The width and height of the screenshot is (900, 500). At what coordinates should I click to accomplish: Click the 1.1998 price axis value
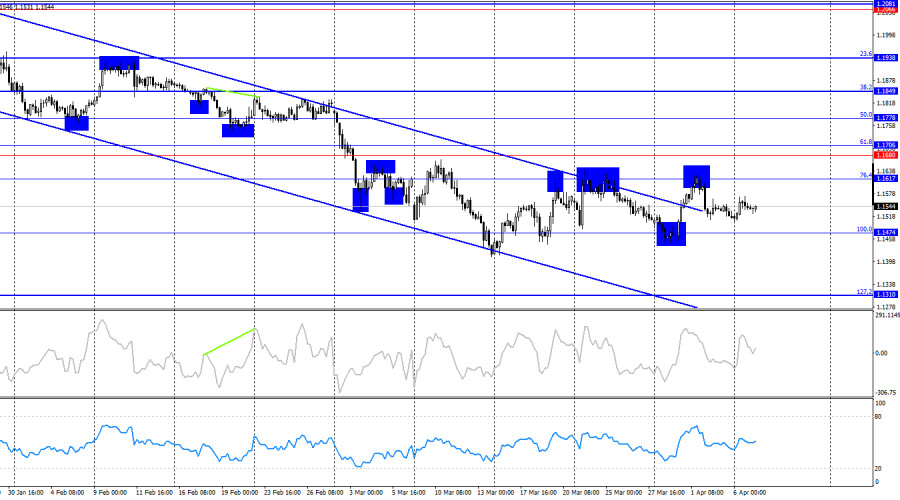(886, 36)
